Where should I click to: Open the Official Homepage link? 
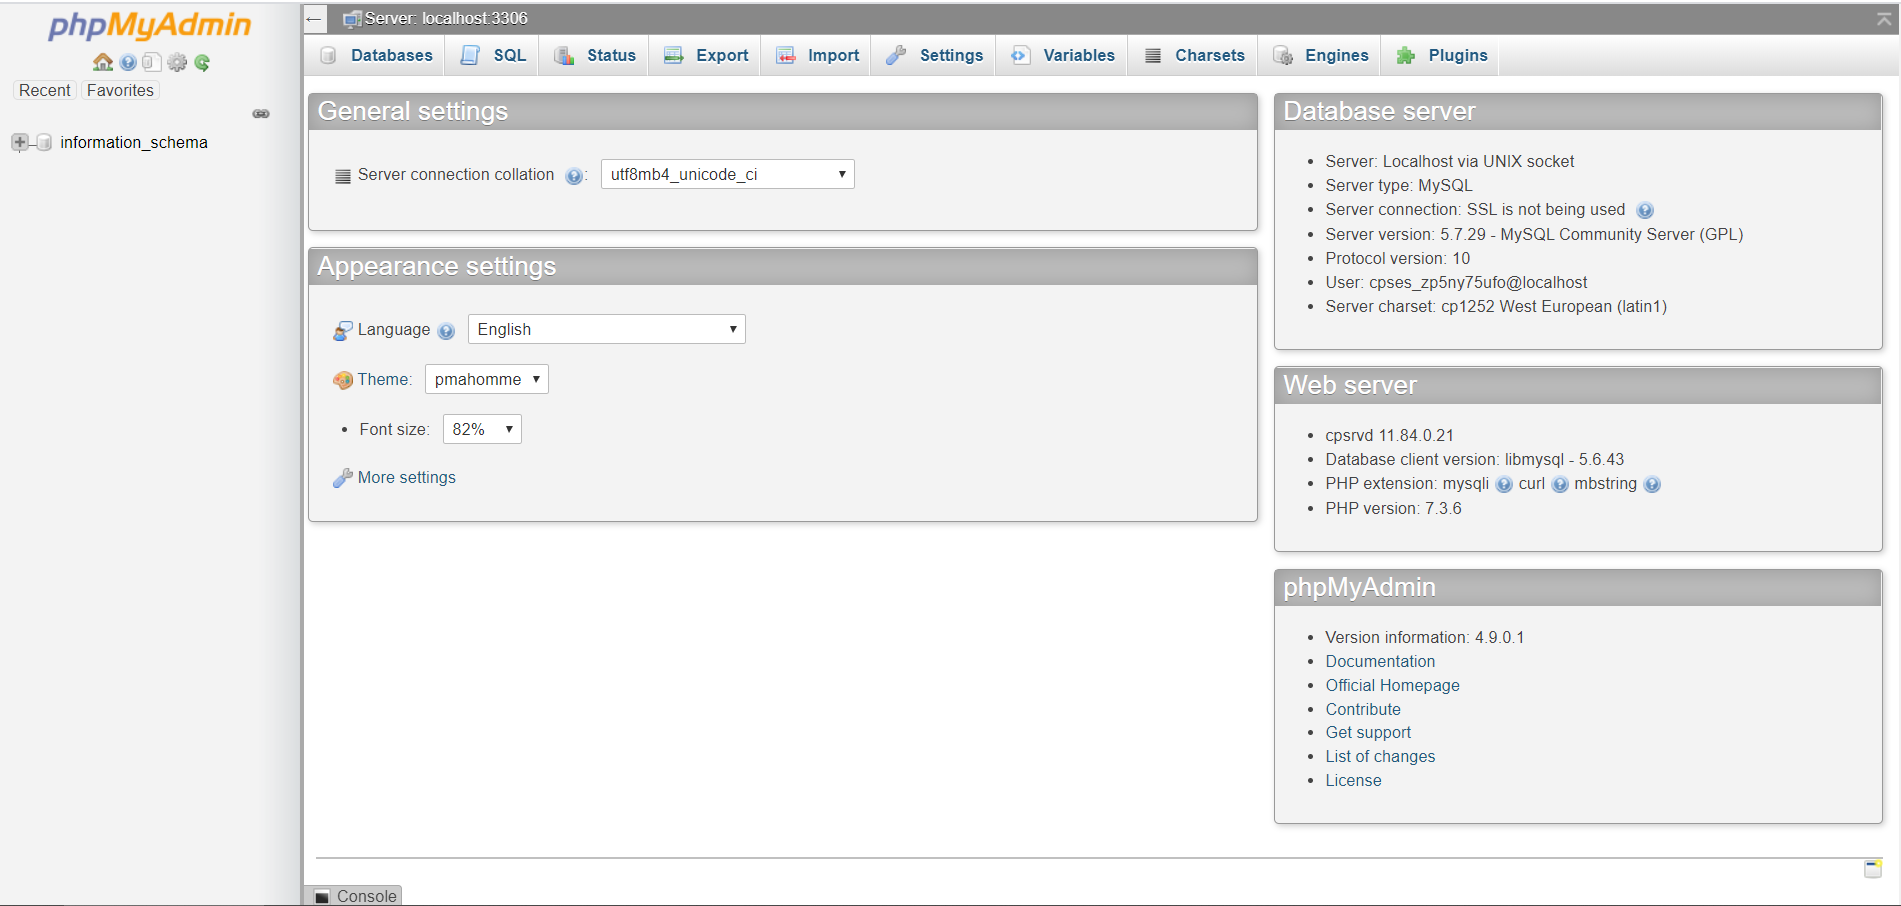pyautogui.click(x=1392, y=686)
